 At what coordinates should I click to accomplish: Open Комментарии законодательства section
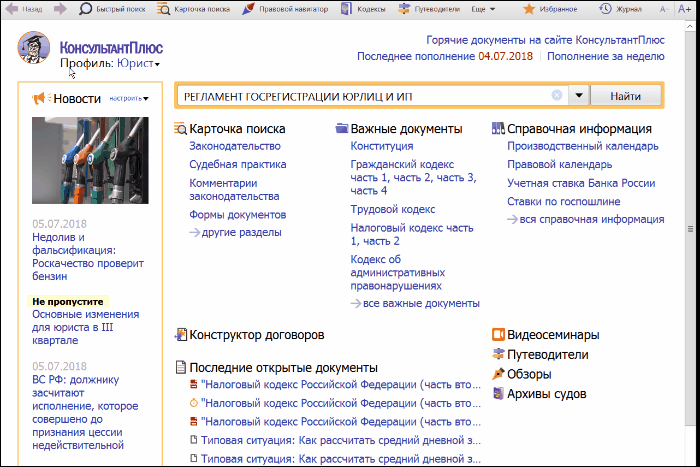pyautogui.click(x=234, y=190)
